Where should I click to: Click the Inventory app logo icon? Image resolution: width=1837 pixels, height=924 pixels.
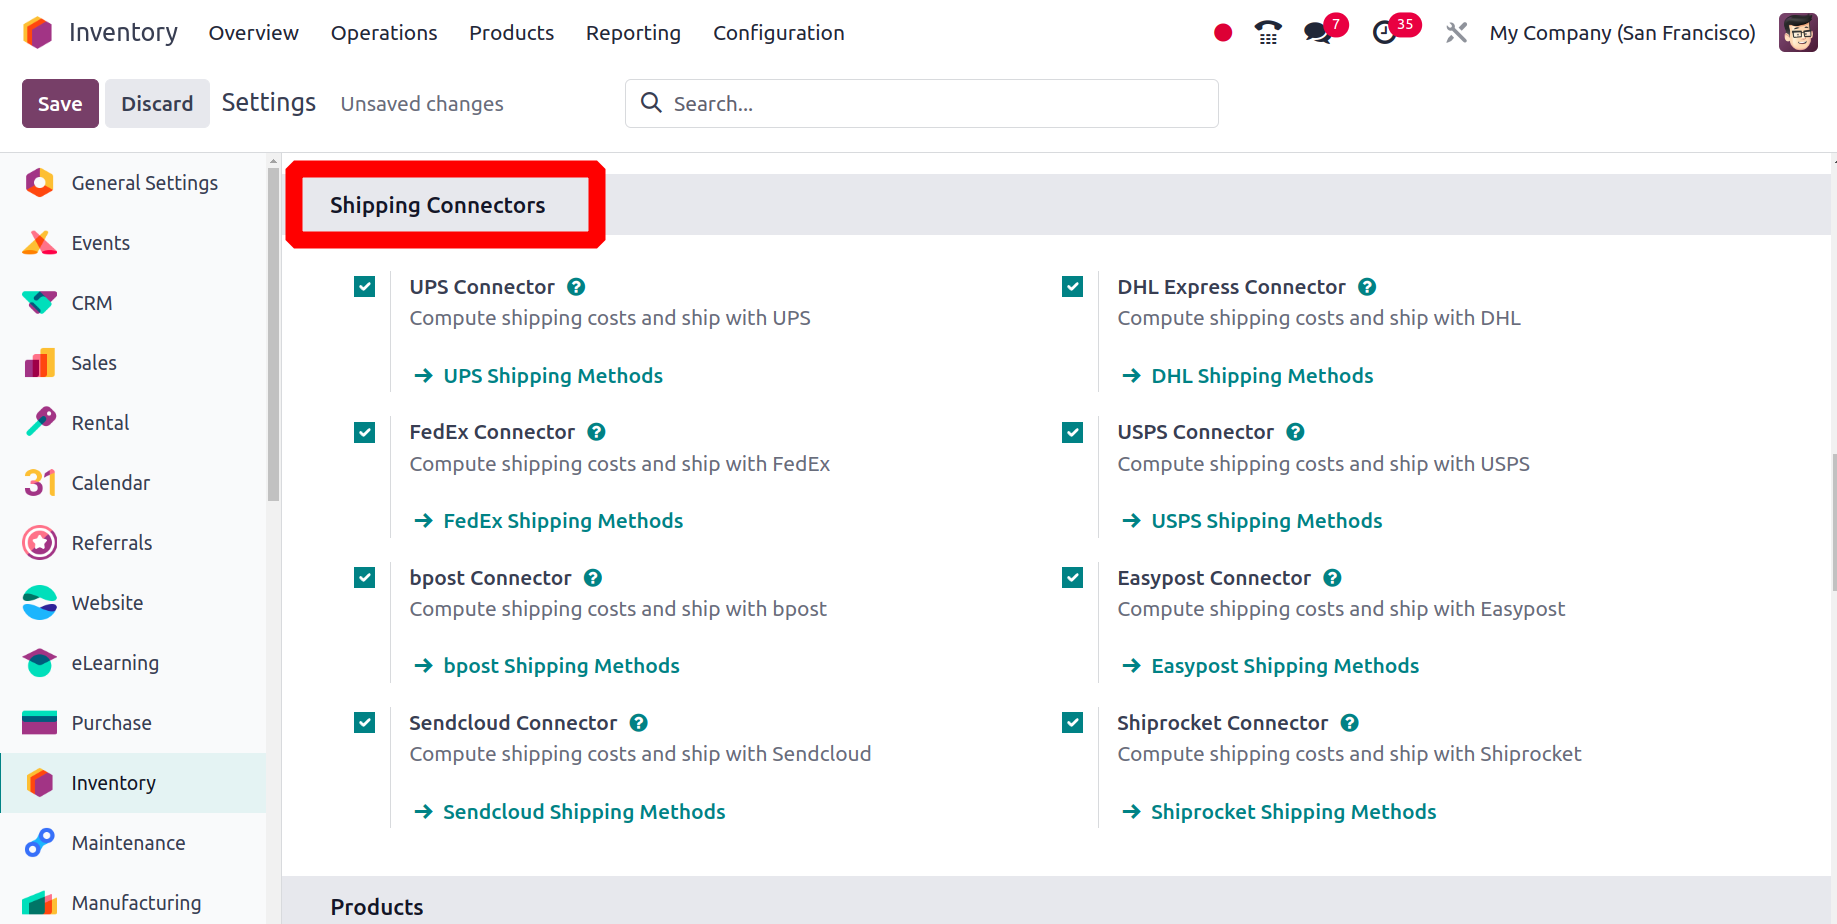[x=38, y=33]
